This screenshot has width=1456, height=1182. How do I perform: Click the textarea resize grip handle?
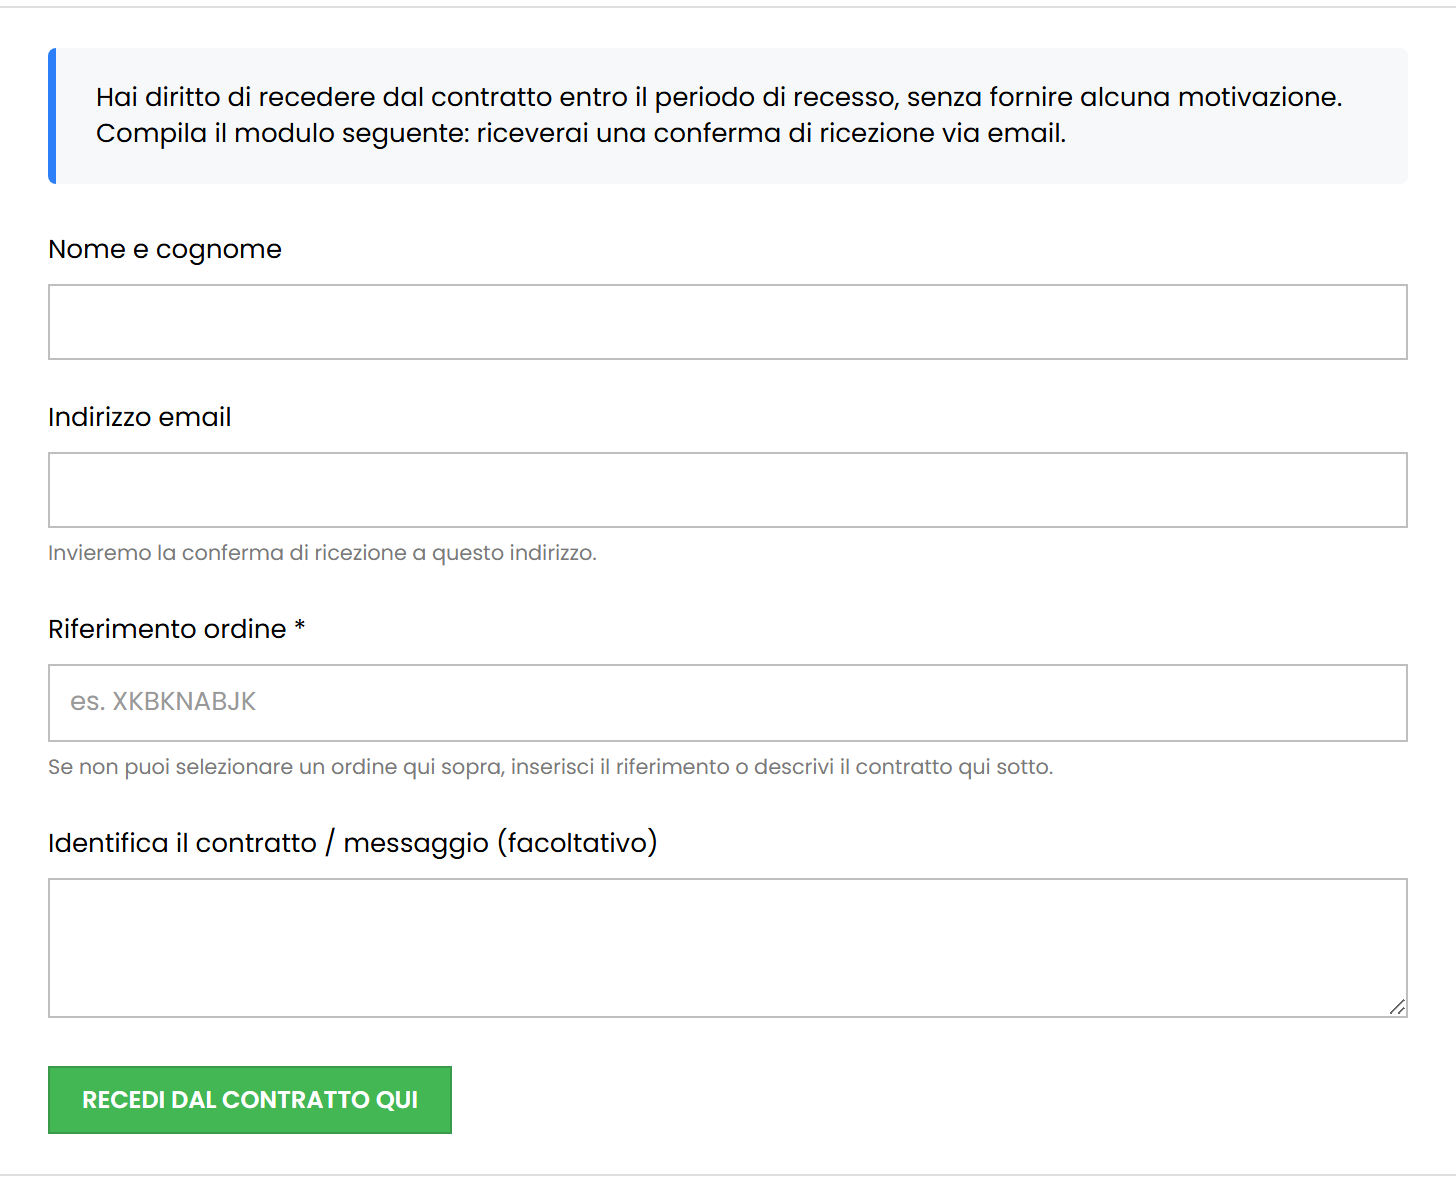[1397, 1007]
